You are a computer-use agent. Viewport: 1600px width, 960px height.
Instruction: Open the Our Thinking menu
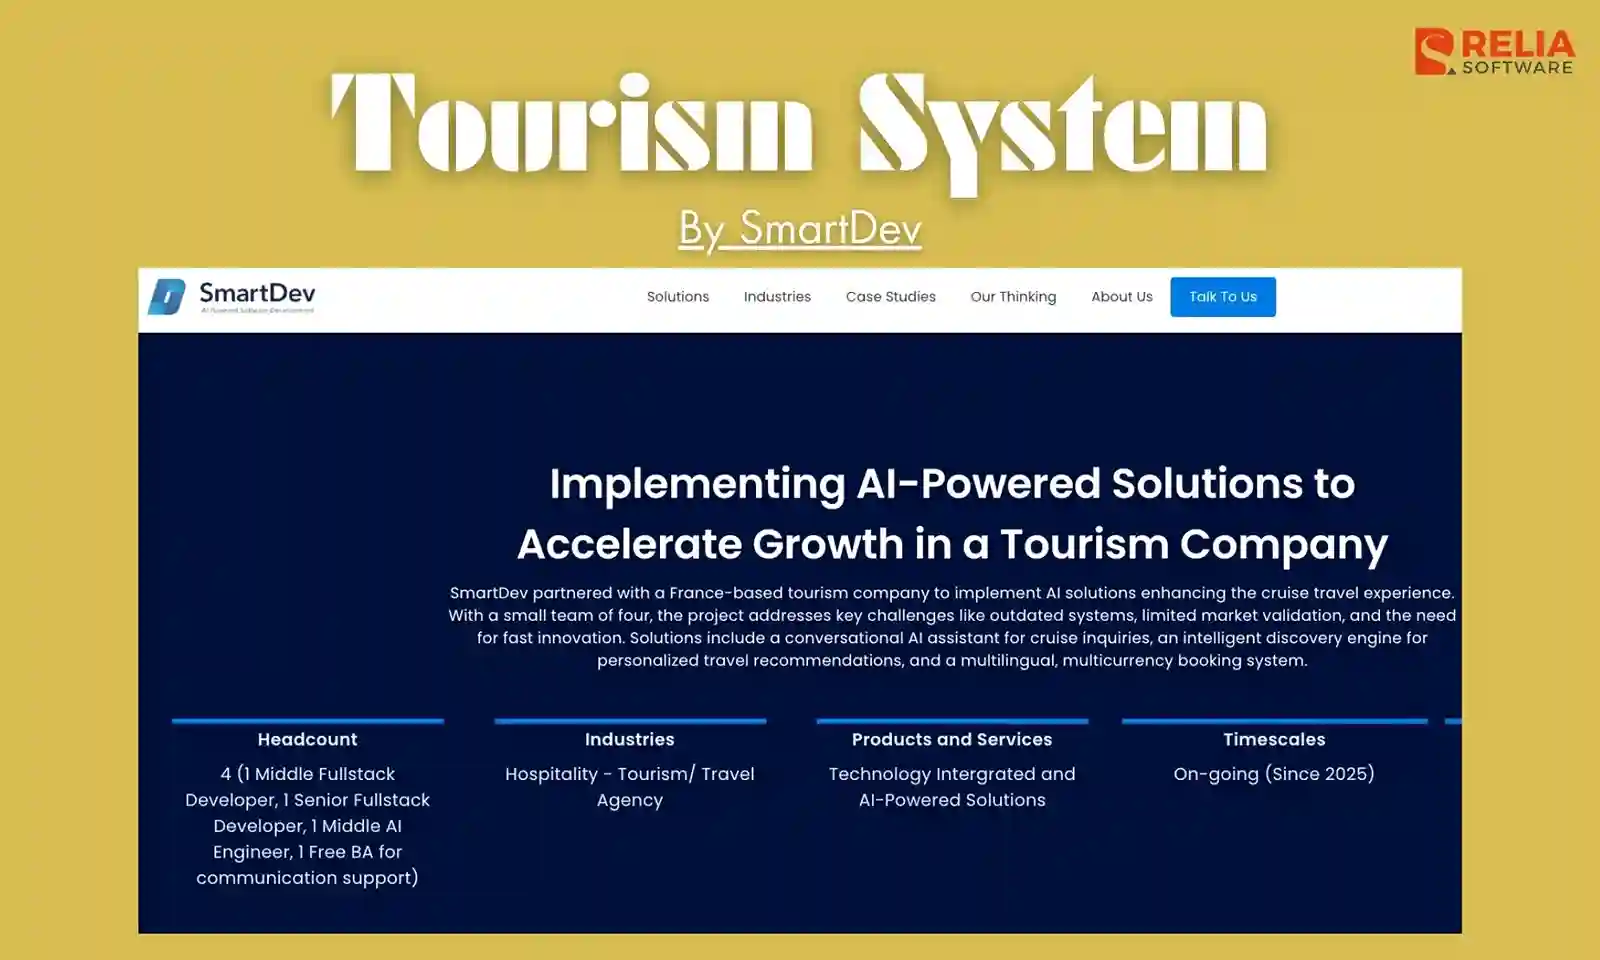[x=1013, y=297]
